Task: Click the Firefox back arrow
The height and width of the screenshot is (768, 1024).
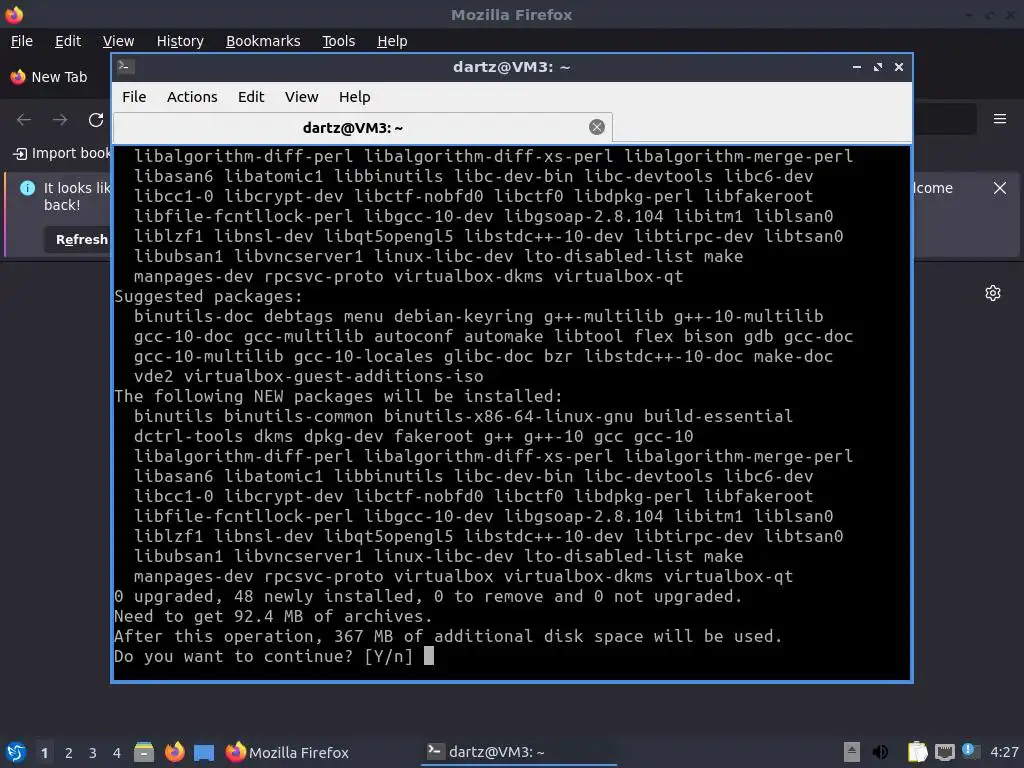Action: pos(24,120)
